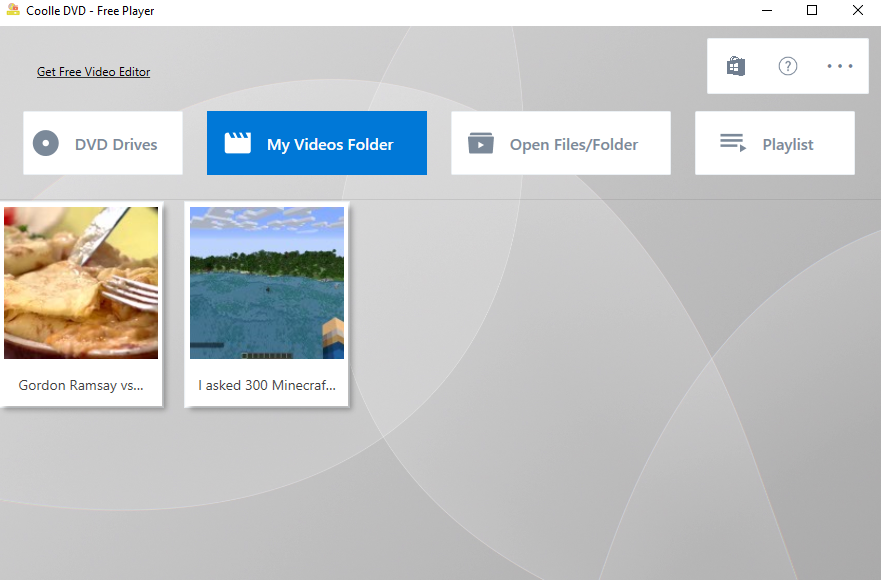Click the Coolle DVD app icon in title bar
This screenshot has height=580, width=881.
point(13,11)
